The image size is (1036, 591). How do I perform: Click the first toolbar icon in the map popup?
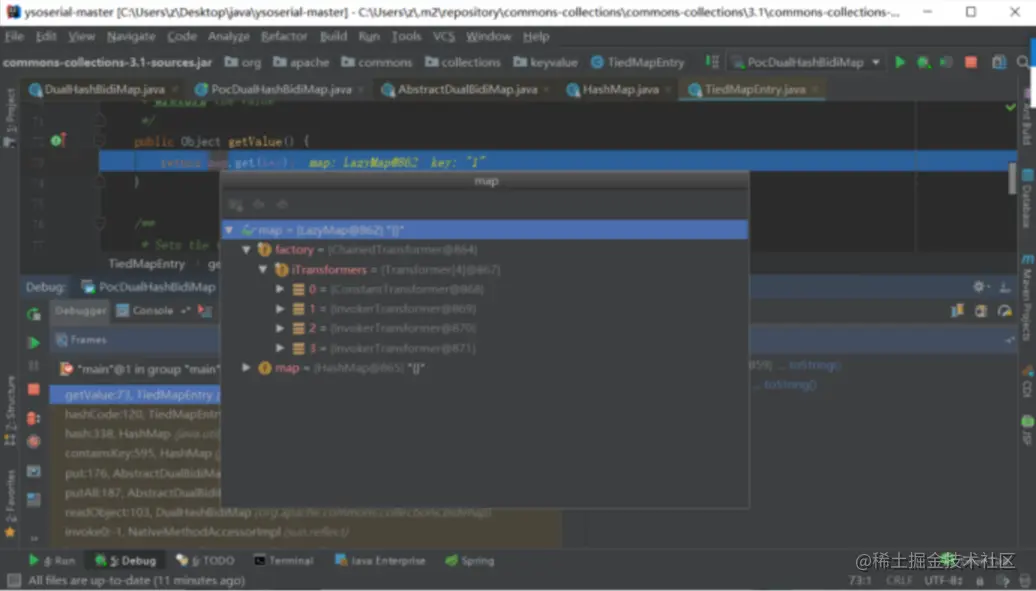coord(236,204)
